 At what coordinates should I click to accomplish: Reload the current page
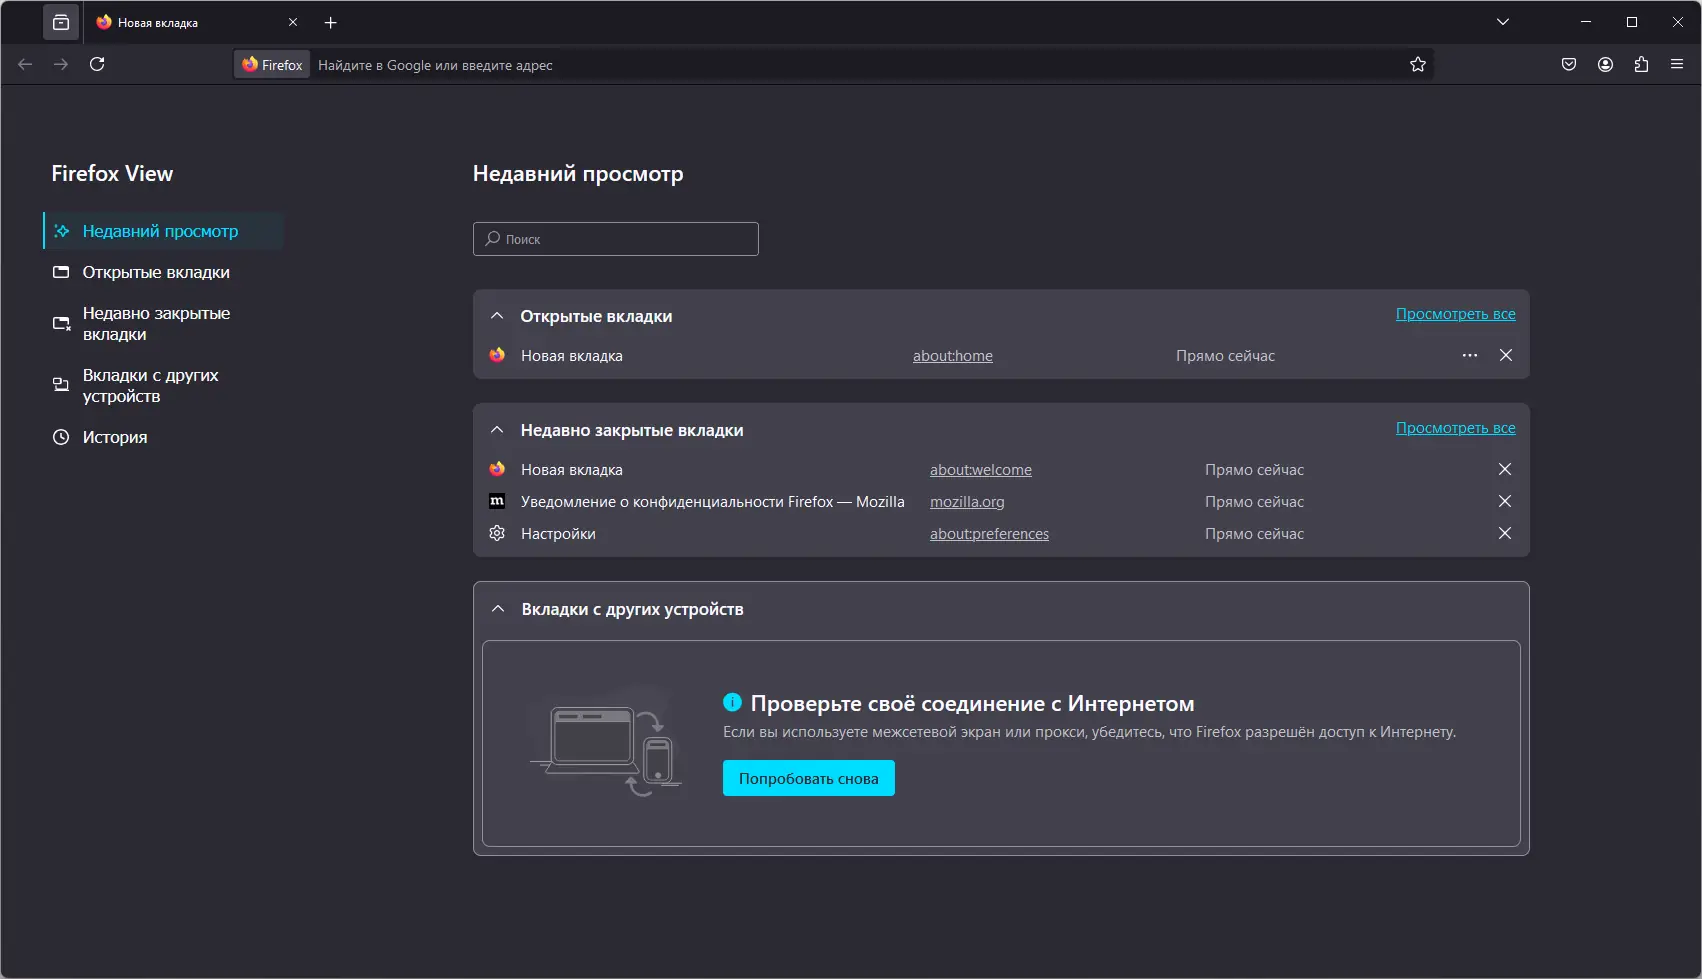coord(97,64)
